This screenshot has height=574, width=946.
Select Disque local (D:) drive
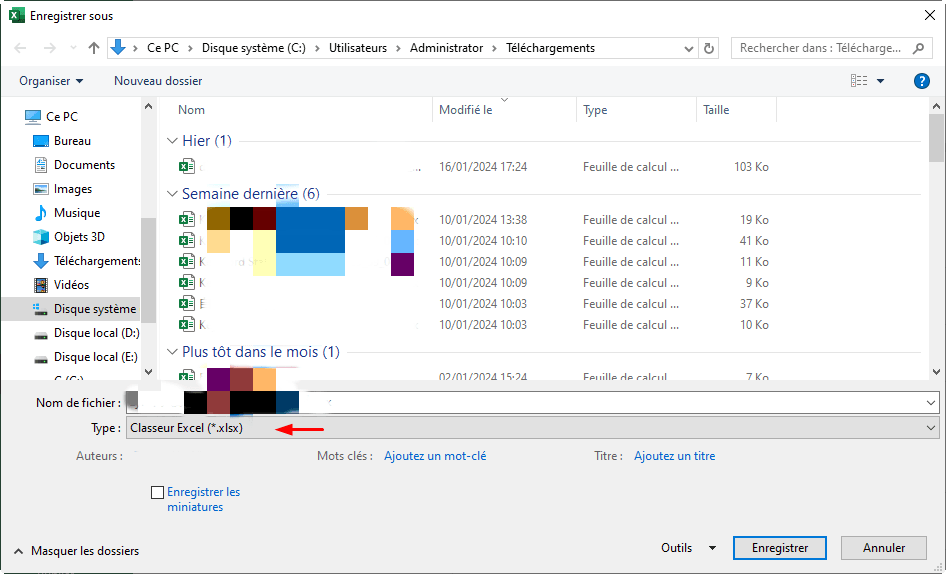coord(95,333)
